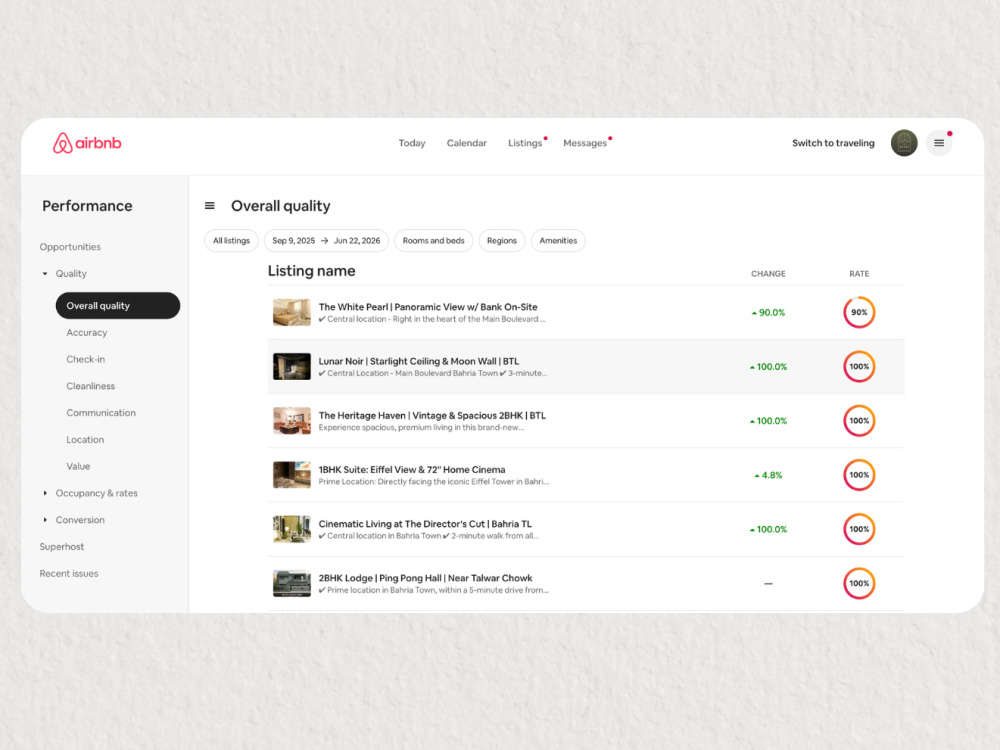Select Value in the sidebar
The height and width of the screenshot is (750, 1000).
[x=78, y=466]
